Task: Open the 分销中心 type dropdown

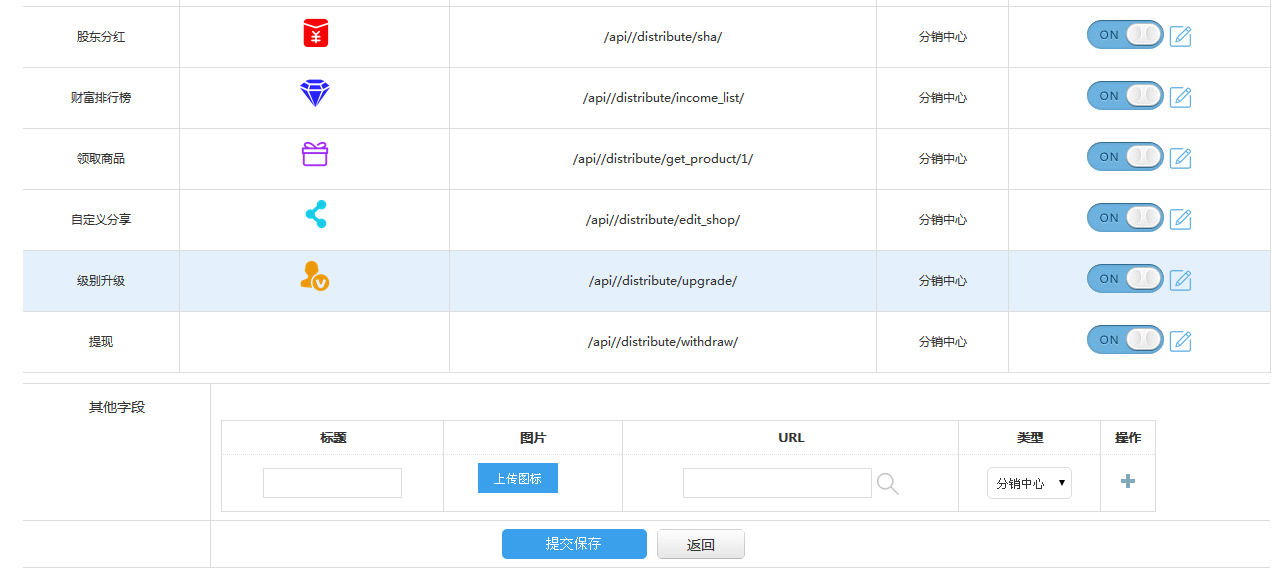Action: [x=1029, y=483]
